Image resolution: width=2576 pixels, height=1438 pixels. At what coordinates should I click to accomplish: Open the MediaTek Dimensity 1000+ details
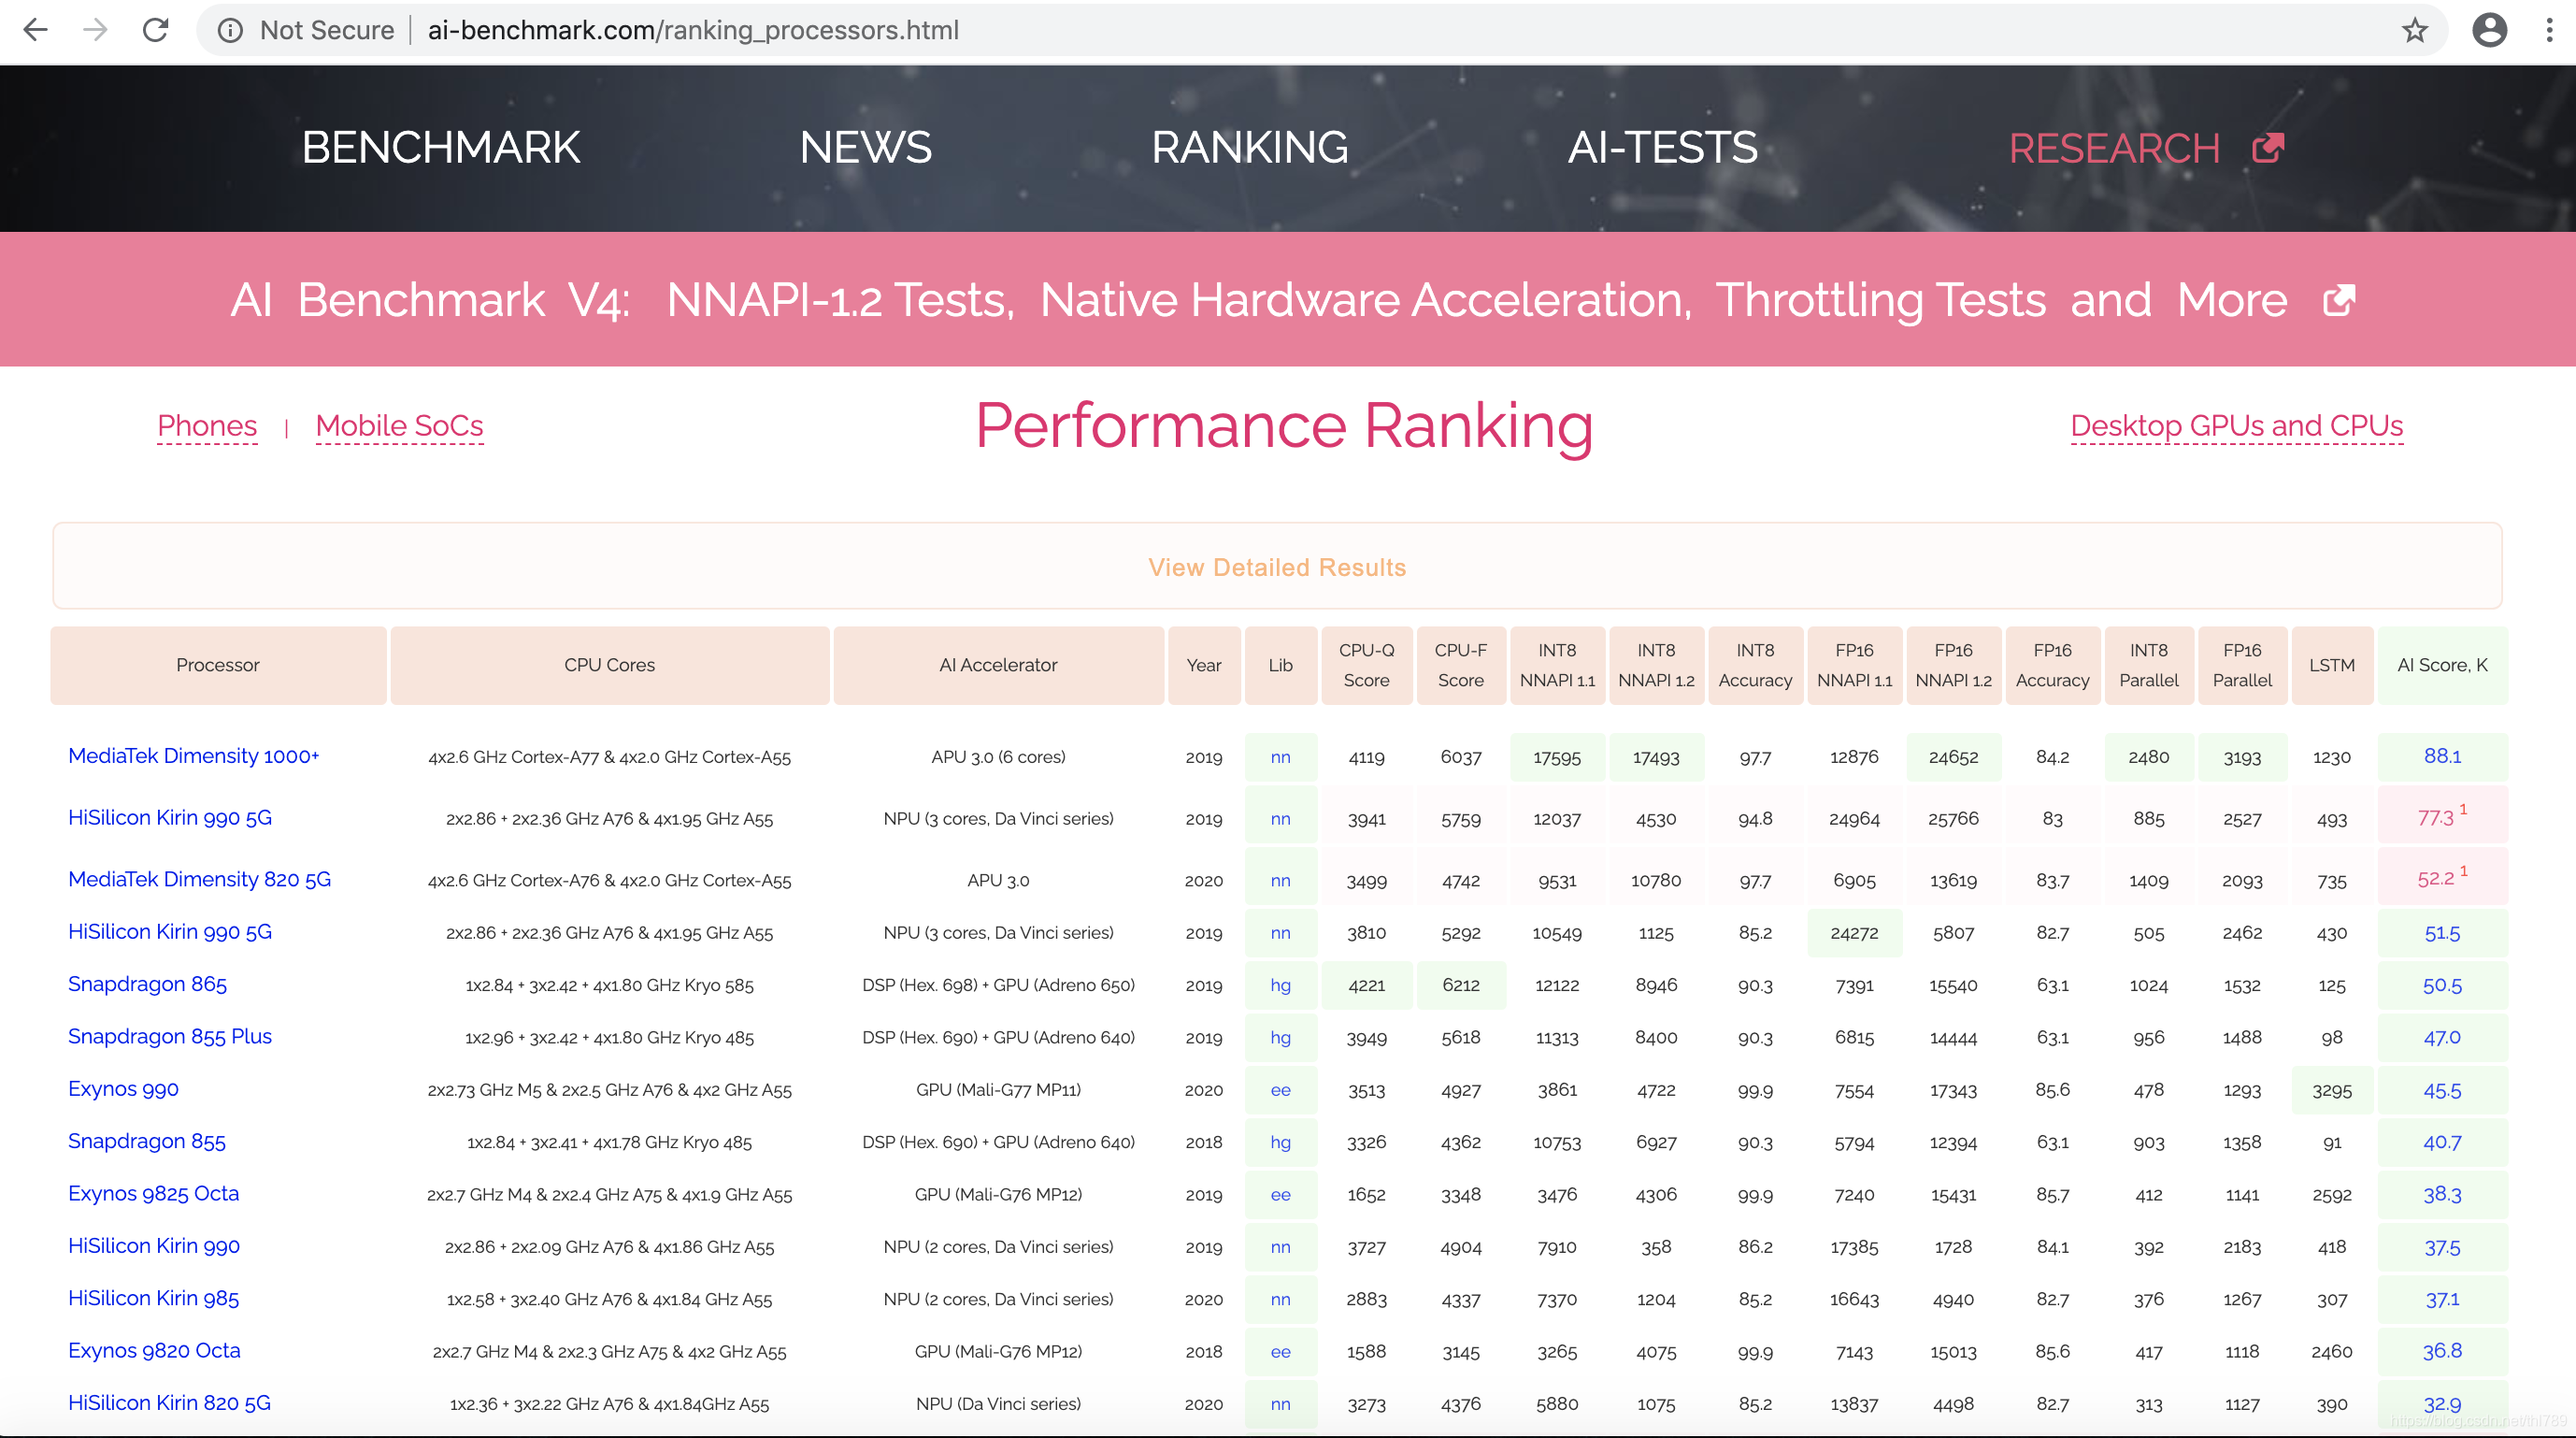pyautogui.click(x=194, y=757)
